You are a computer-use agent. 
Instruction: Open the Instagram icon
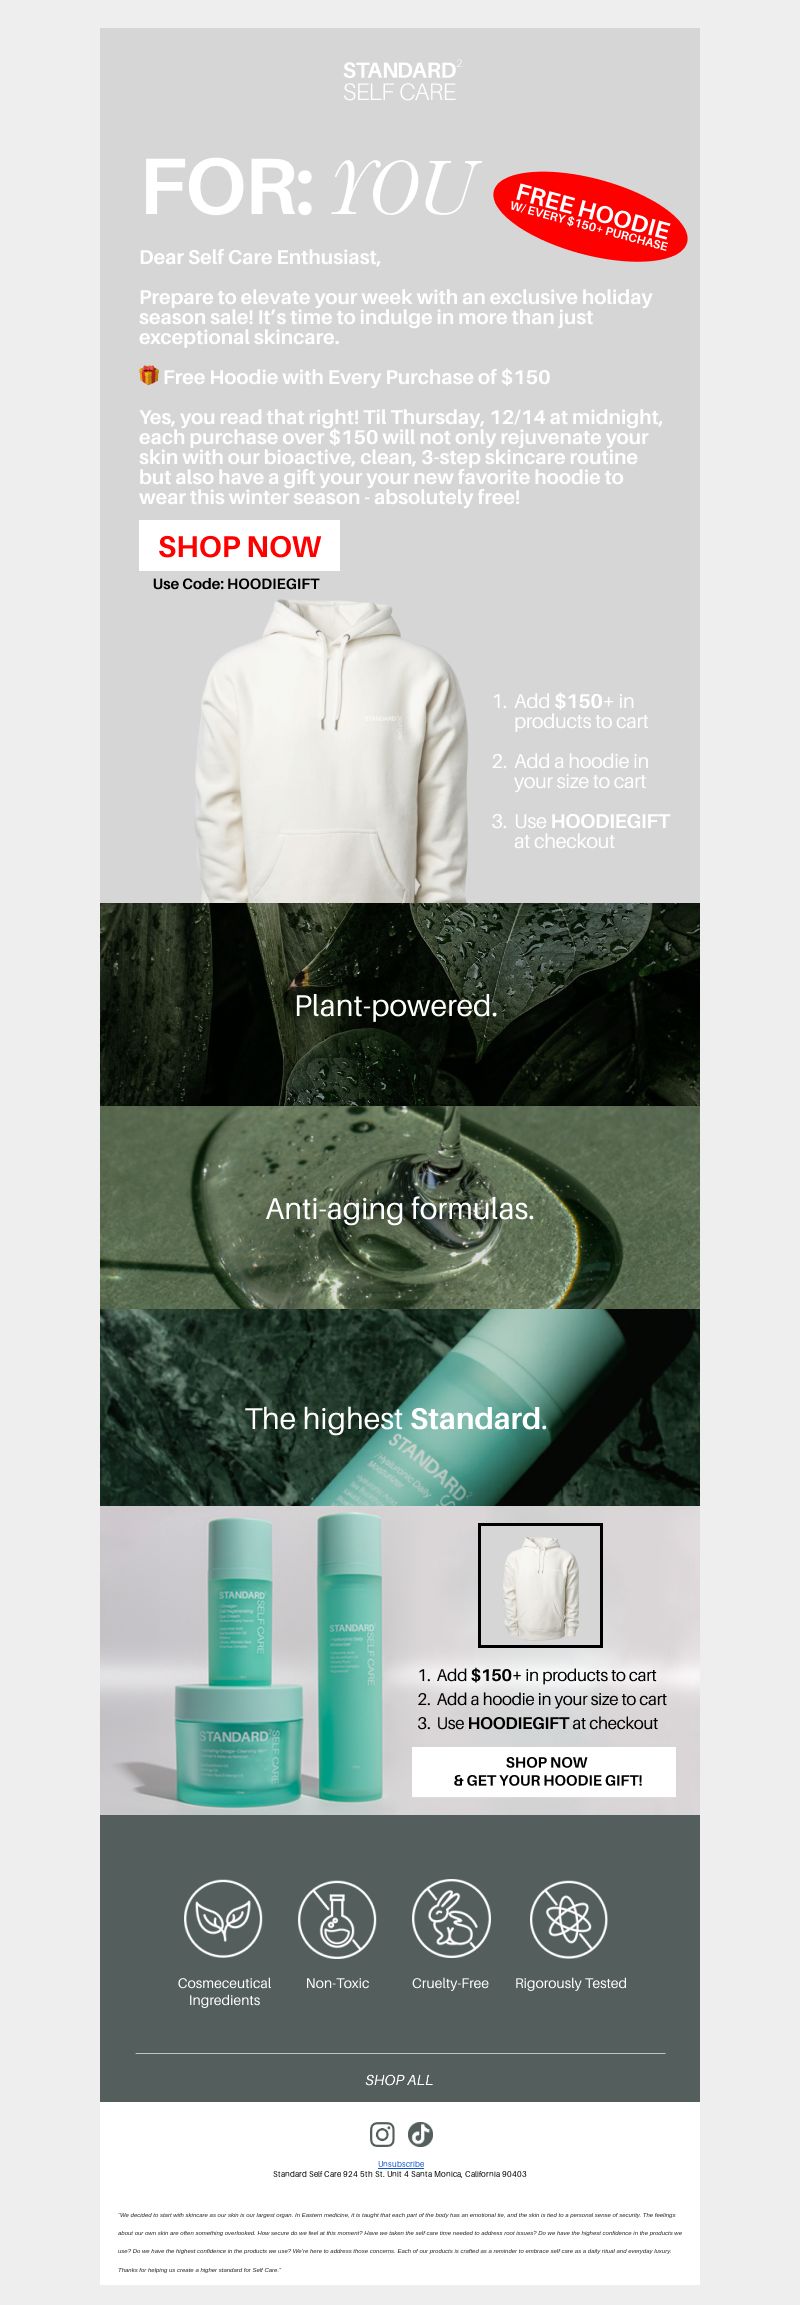(x=382, y=2134)
